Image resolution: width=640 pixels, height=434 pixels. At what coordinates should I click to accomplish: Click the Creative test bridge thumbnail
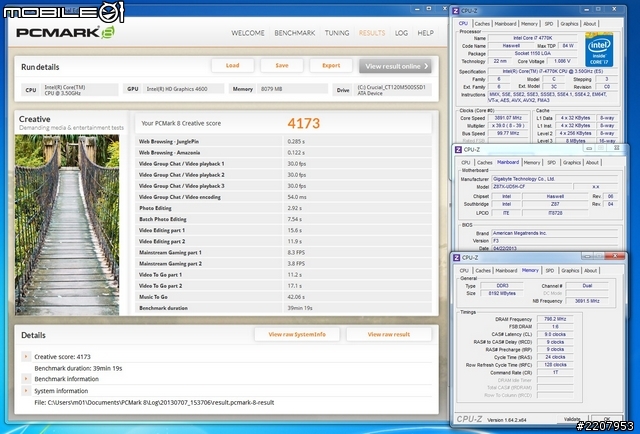pos(67,225)
